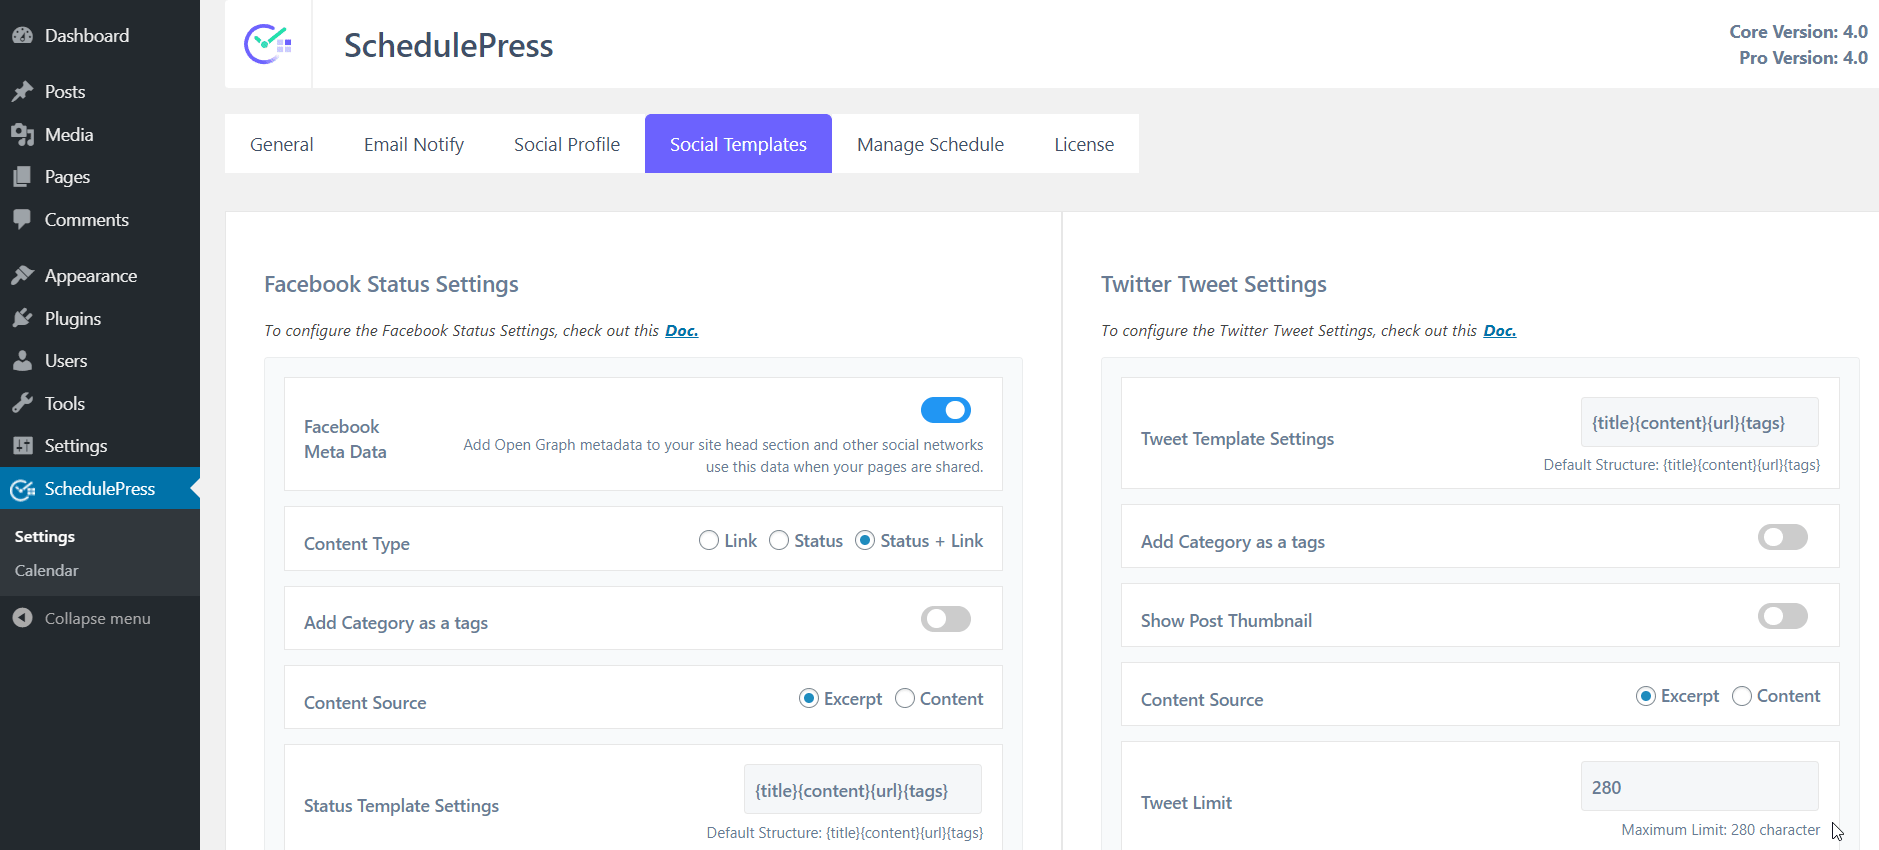Switch to the Social Profile tab

click(x=567, y=144)
